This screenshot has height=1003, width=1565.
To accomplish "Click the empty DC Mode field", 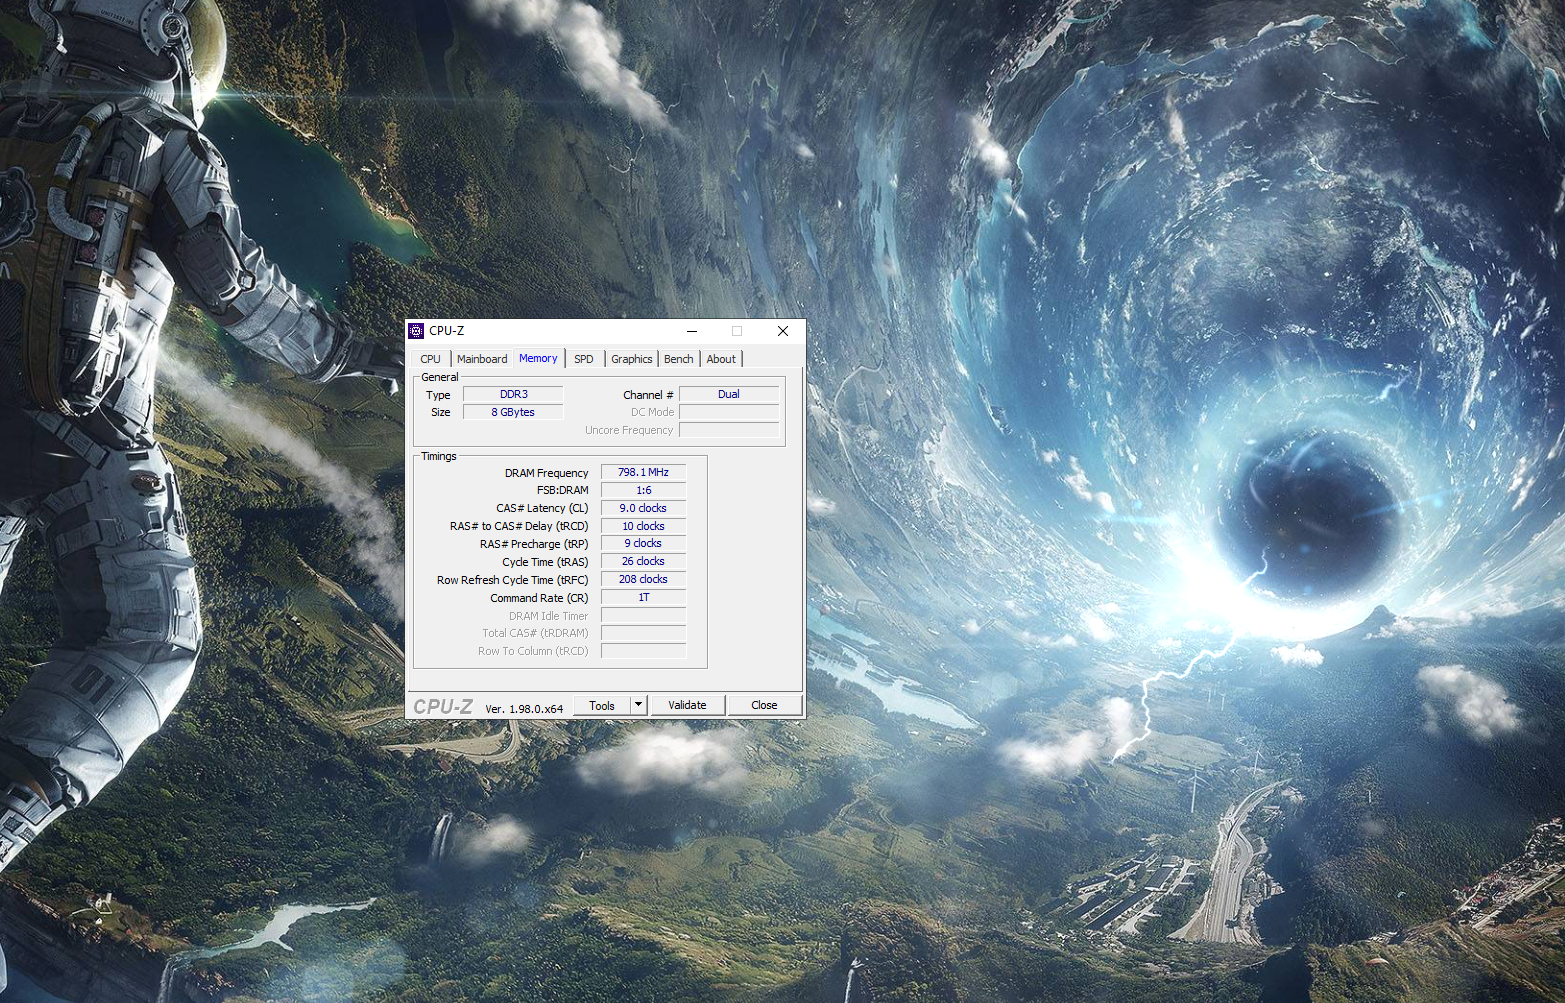I will pos(729,412).
